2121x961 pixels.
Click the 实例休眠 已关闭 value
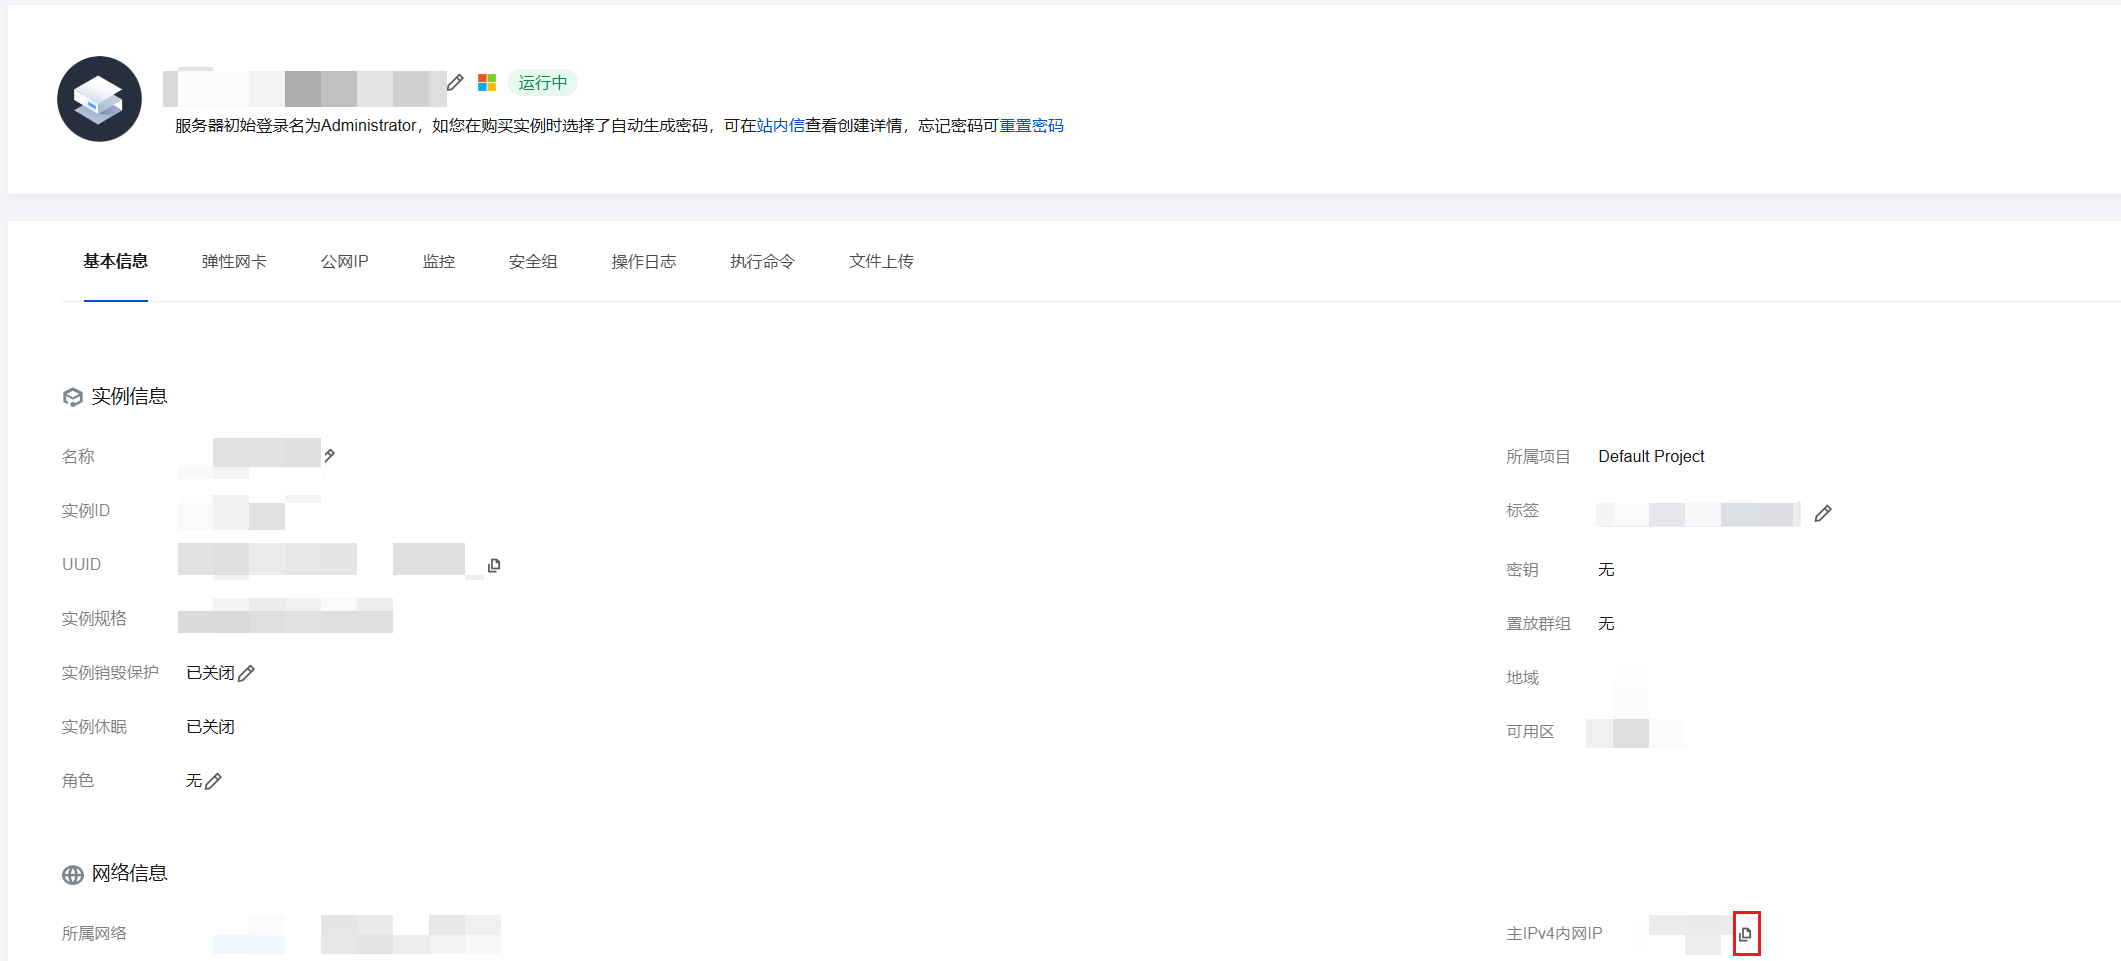pyautogui.click(x=210, y=727)
